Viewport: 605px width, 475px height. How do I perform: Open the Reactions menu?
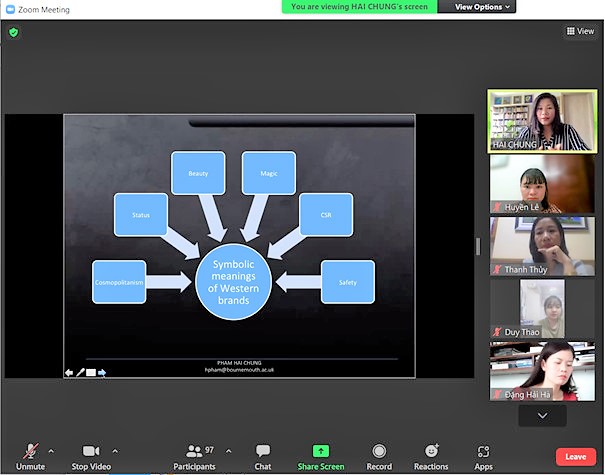[431, 455]
